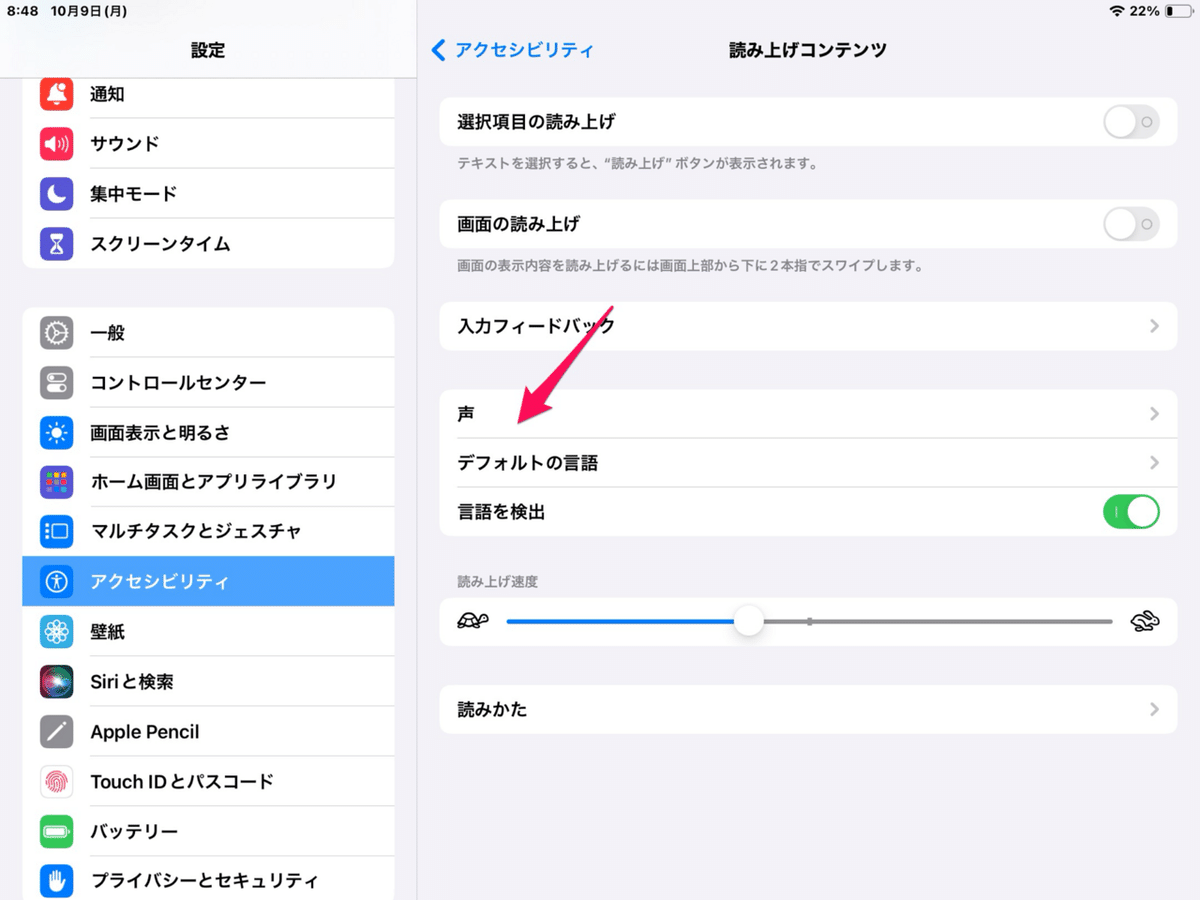Select 一般 in settings sidebar

tap(208, 333)
